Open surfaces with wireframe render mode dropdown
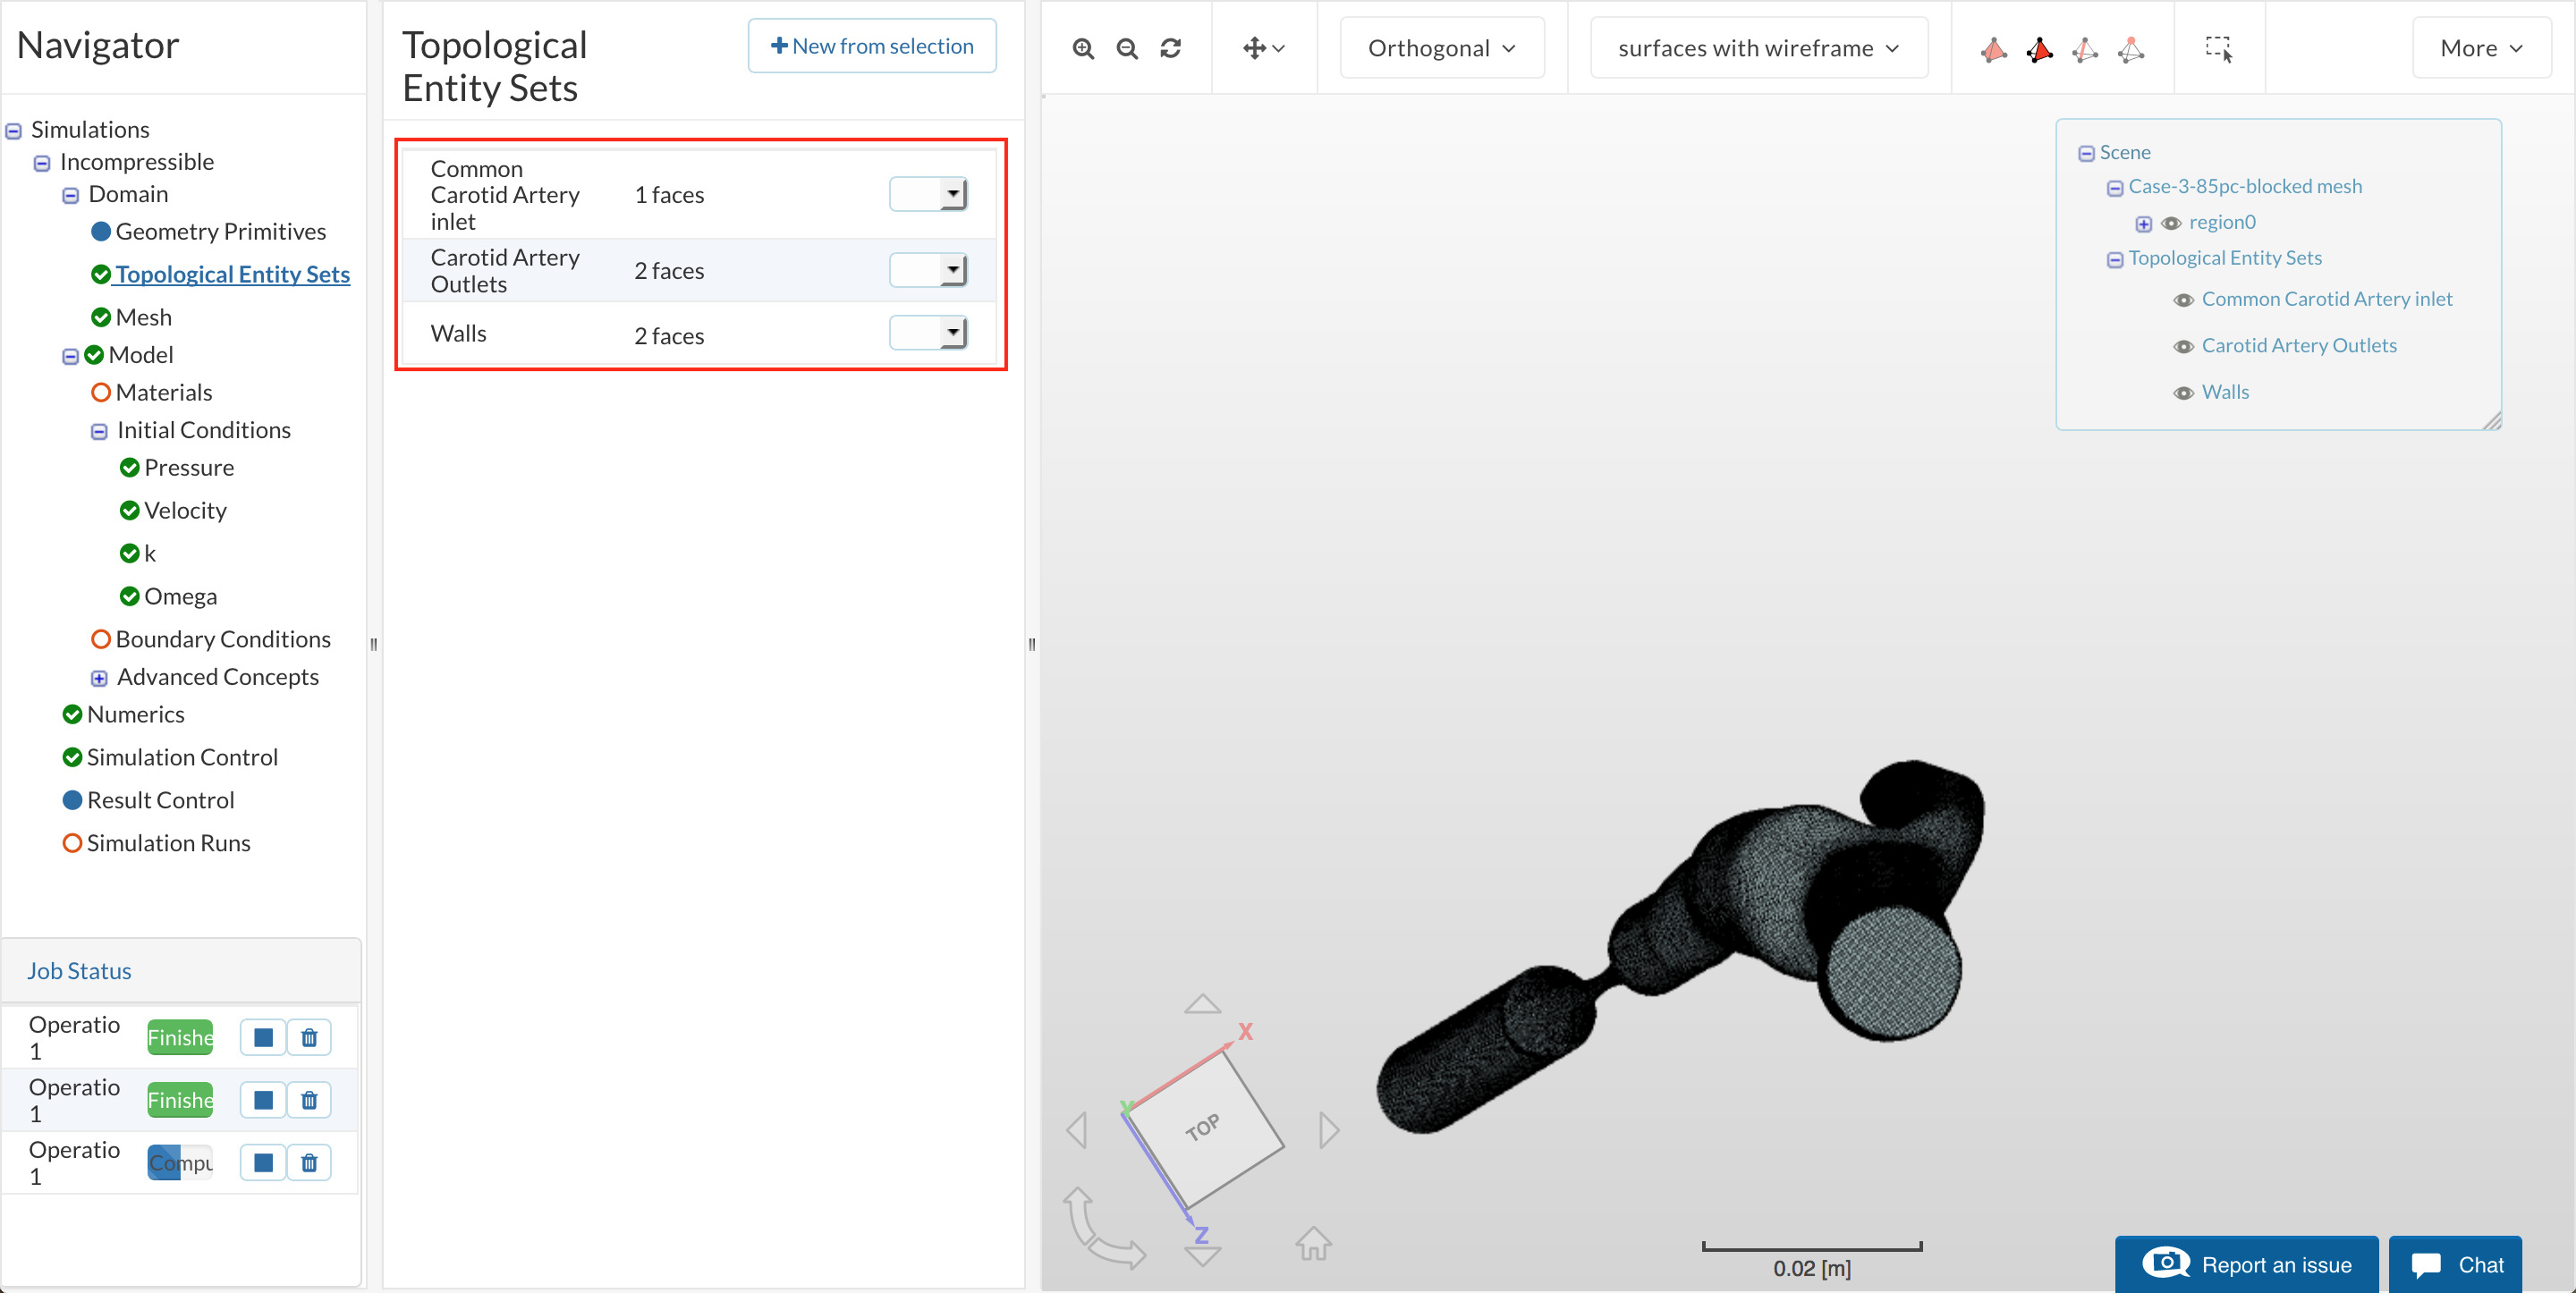The image size is (2576, 1293). [x=1758, y=48]
